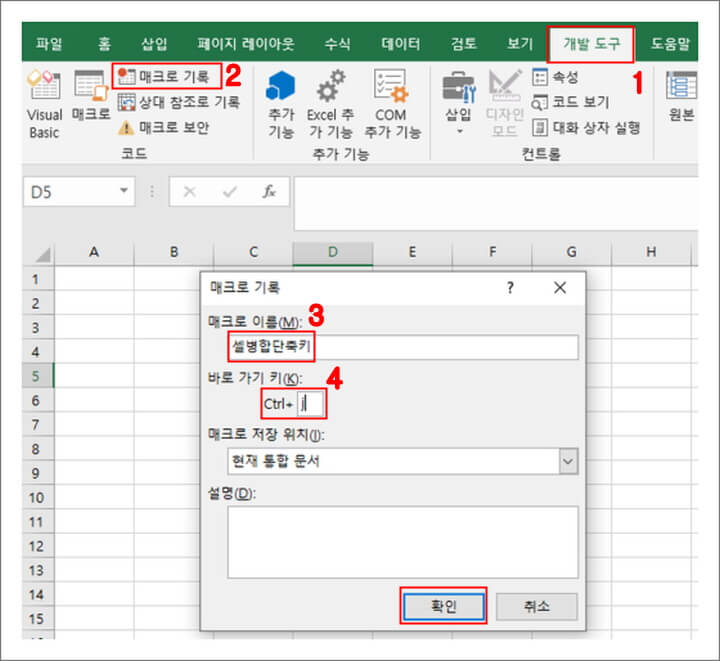Click the select-all corner triangle

pyautogui.click(x=42, y=254)
